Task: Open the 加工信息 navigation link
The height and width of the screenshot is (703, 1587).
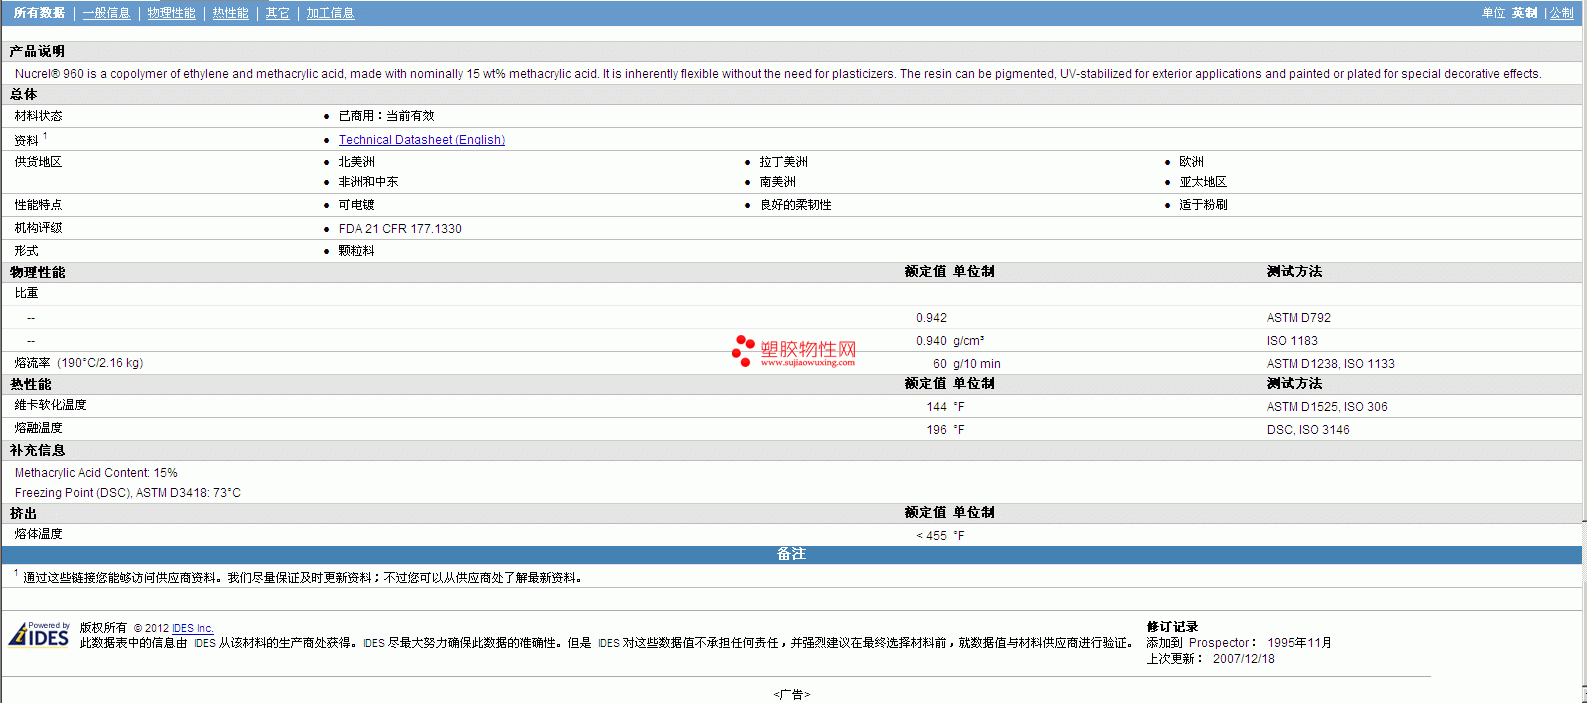Action: 330,13
